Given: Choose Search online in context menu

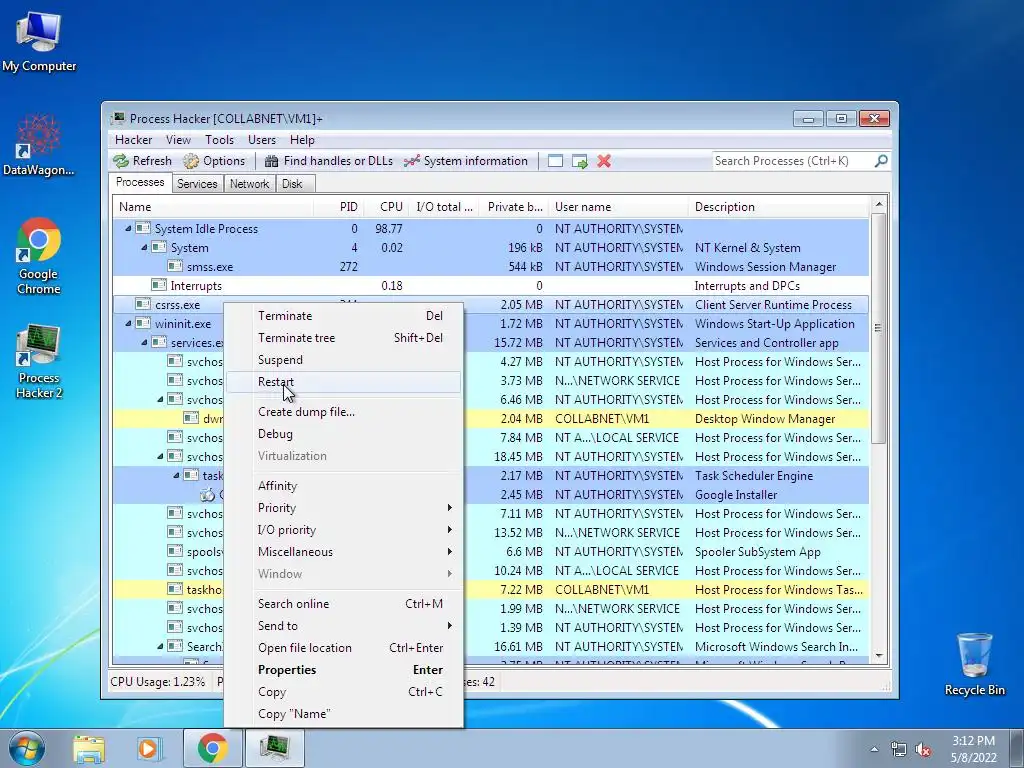Looking at the screenshot, I should tap(344, 604).
